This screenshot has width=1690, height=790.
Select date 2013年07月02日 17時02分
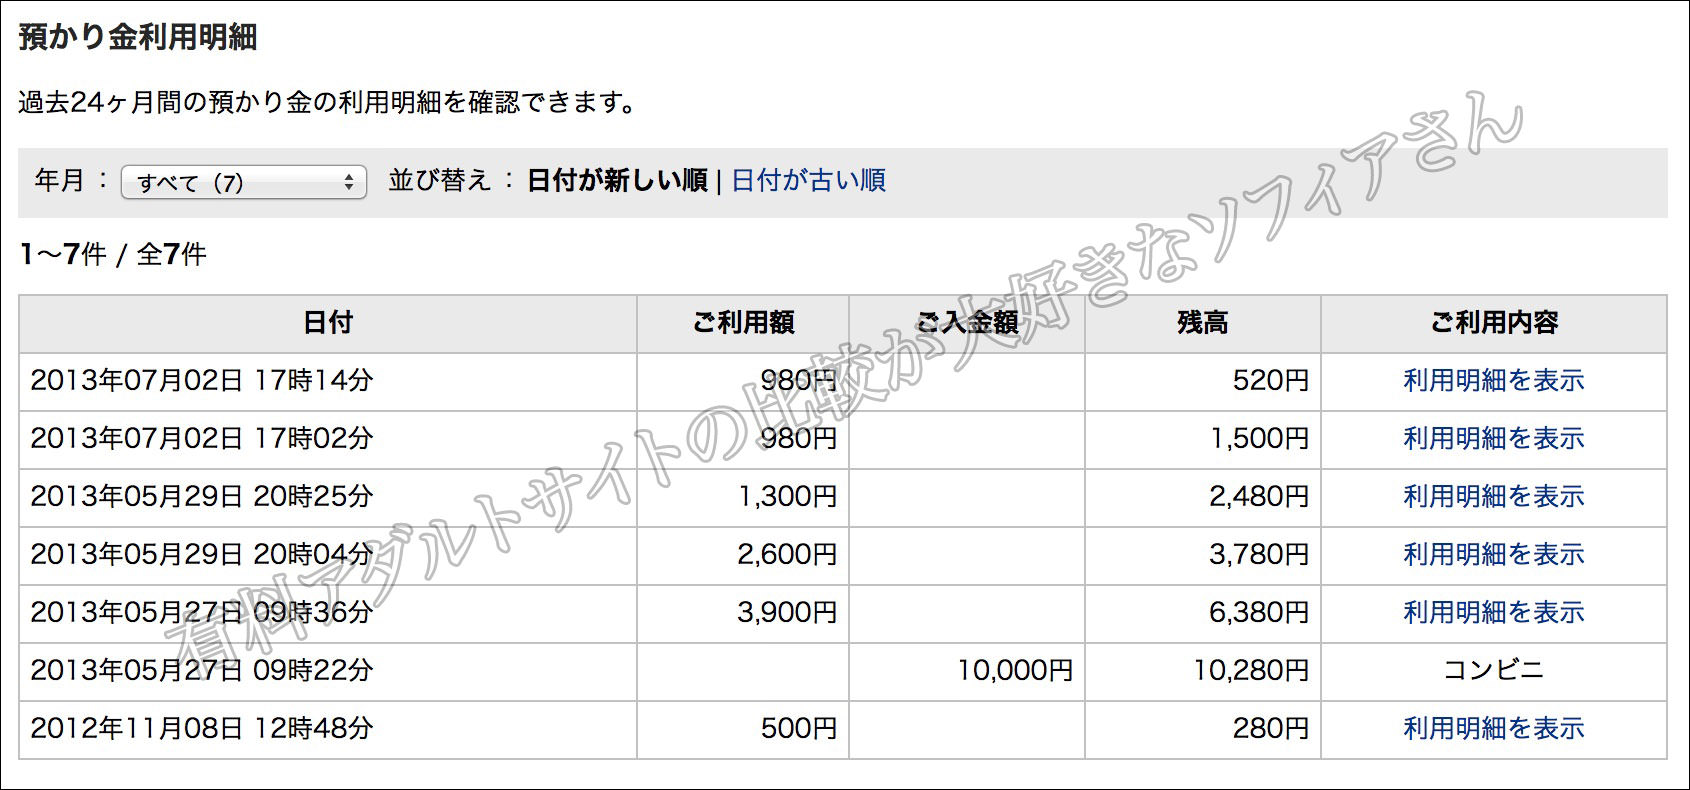(x=201, y=438)
